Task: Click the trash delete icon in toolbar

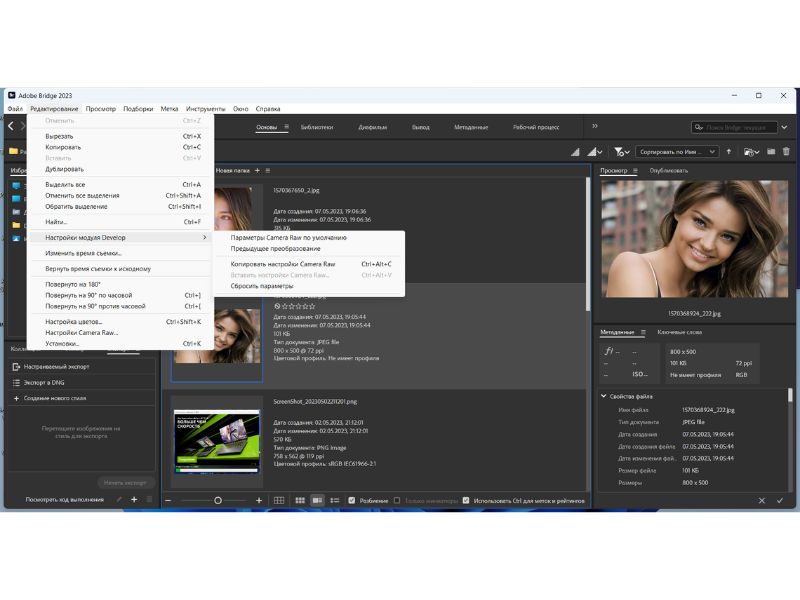Action: pos(786,152)
